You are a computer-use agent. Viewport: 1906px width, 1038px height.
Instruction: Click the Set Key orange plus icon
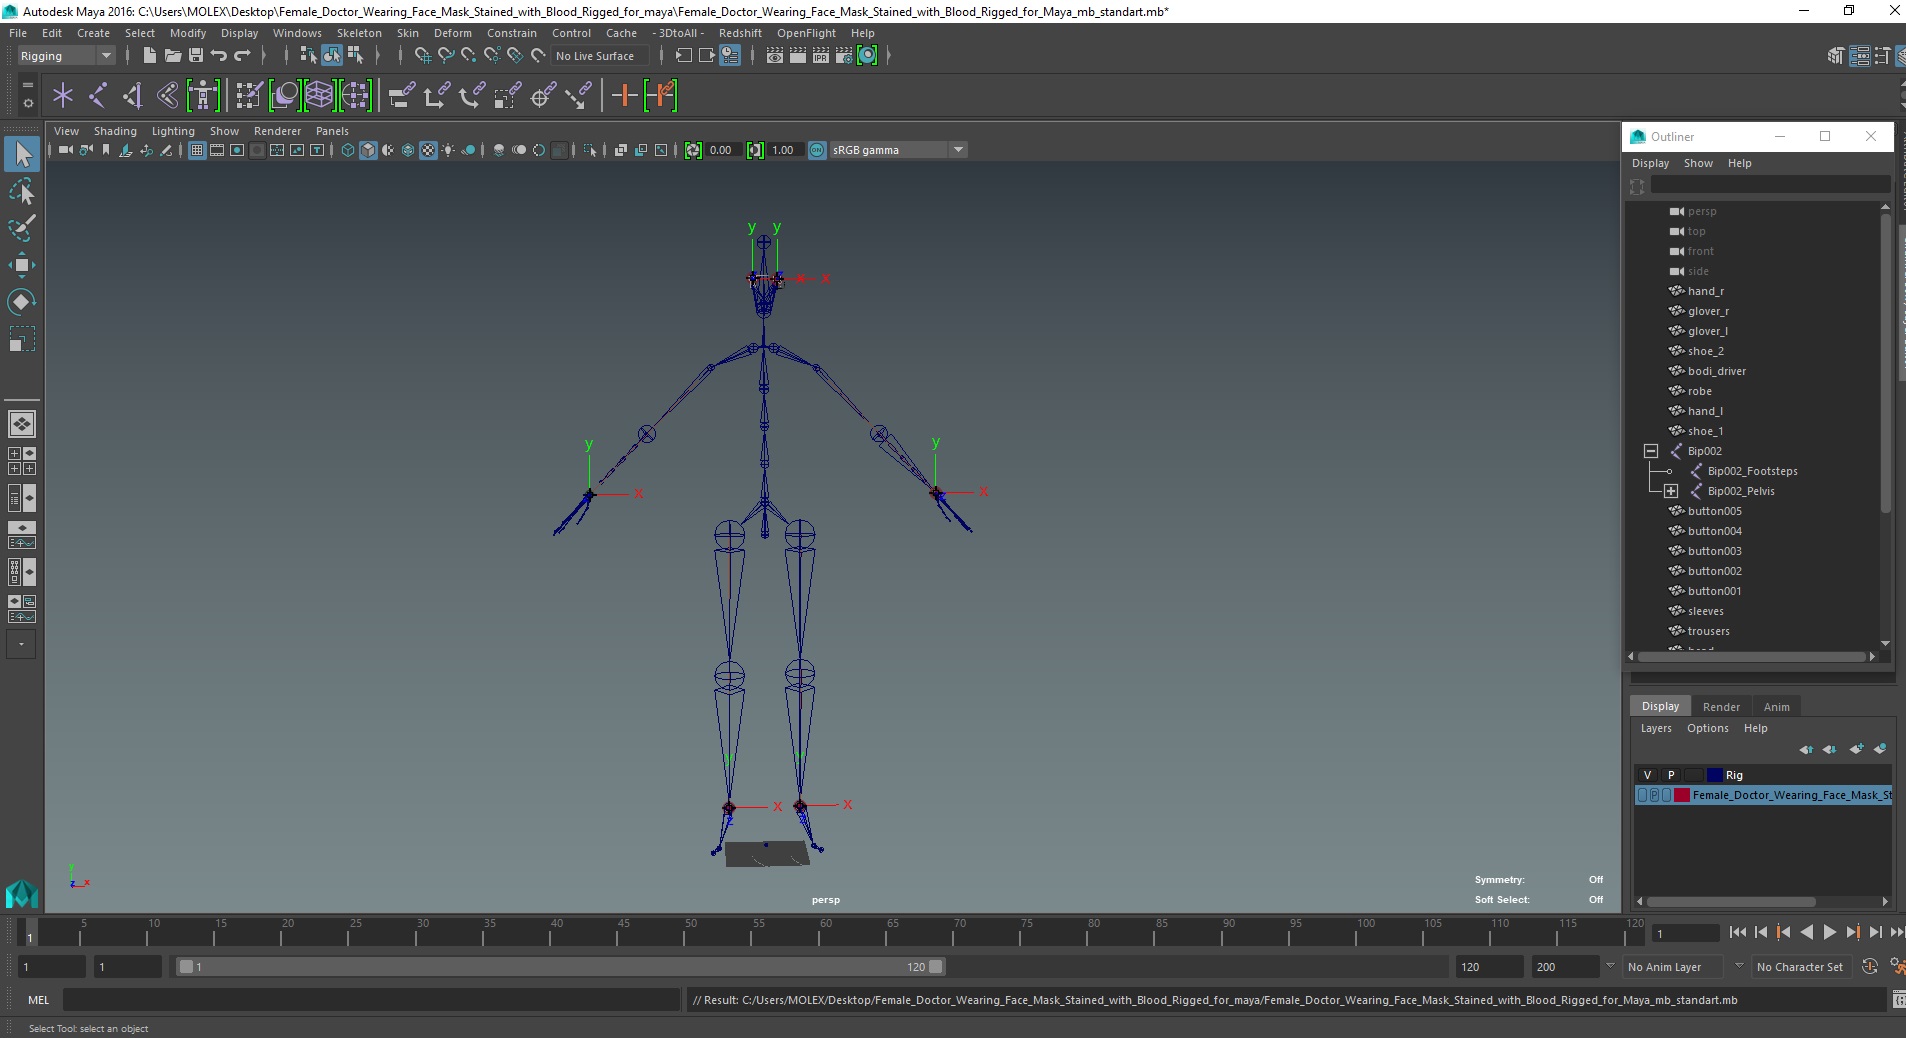(x=624, y=96)
